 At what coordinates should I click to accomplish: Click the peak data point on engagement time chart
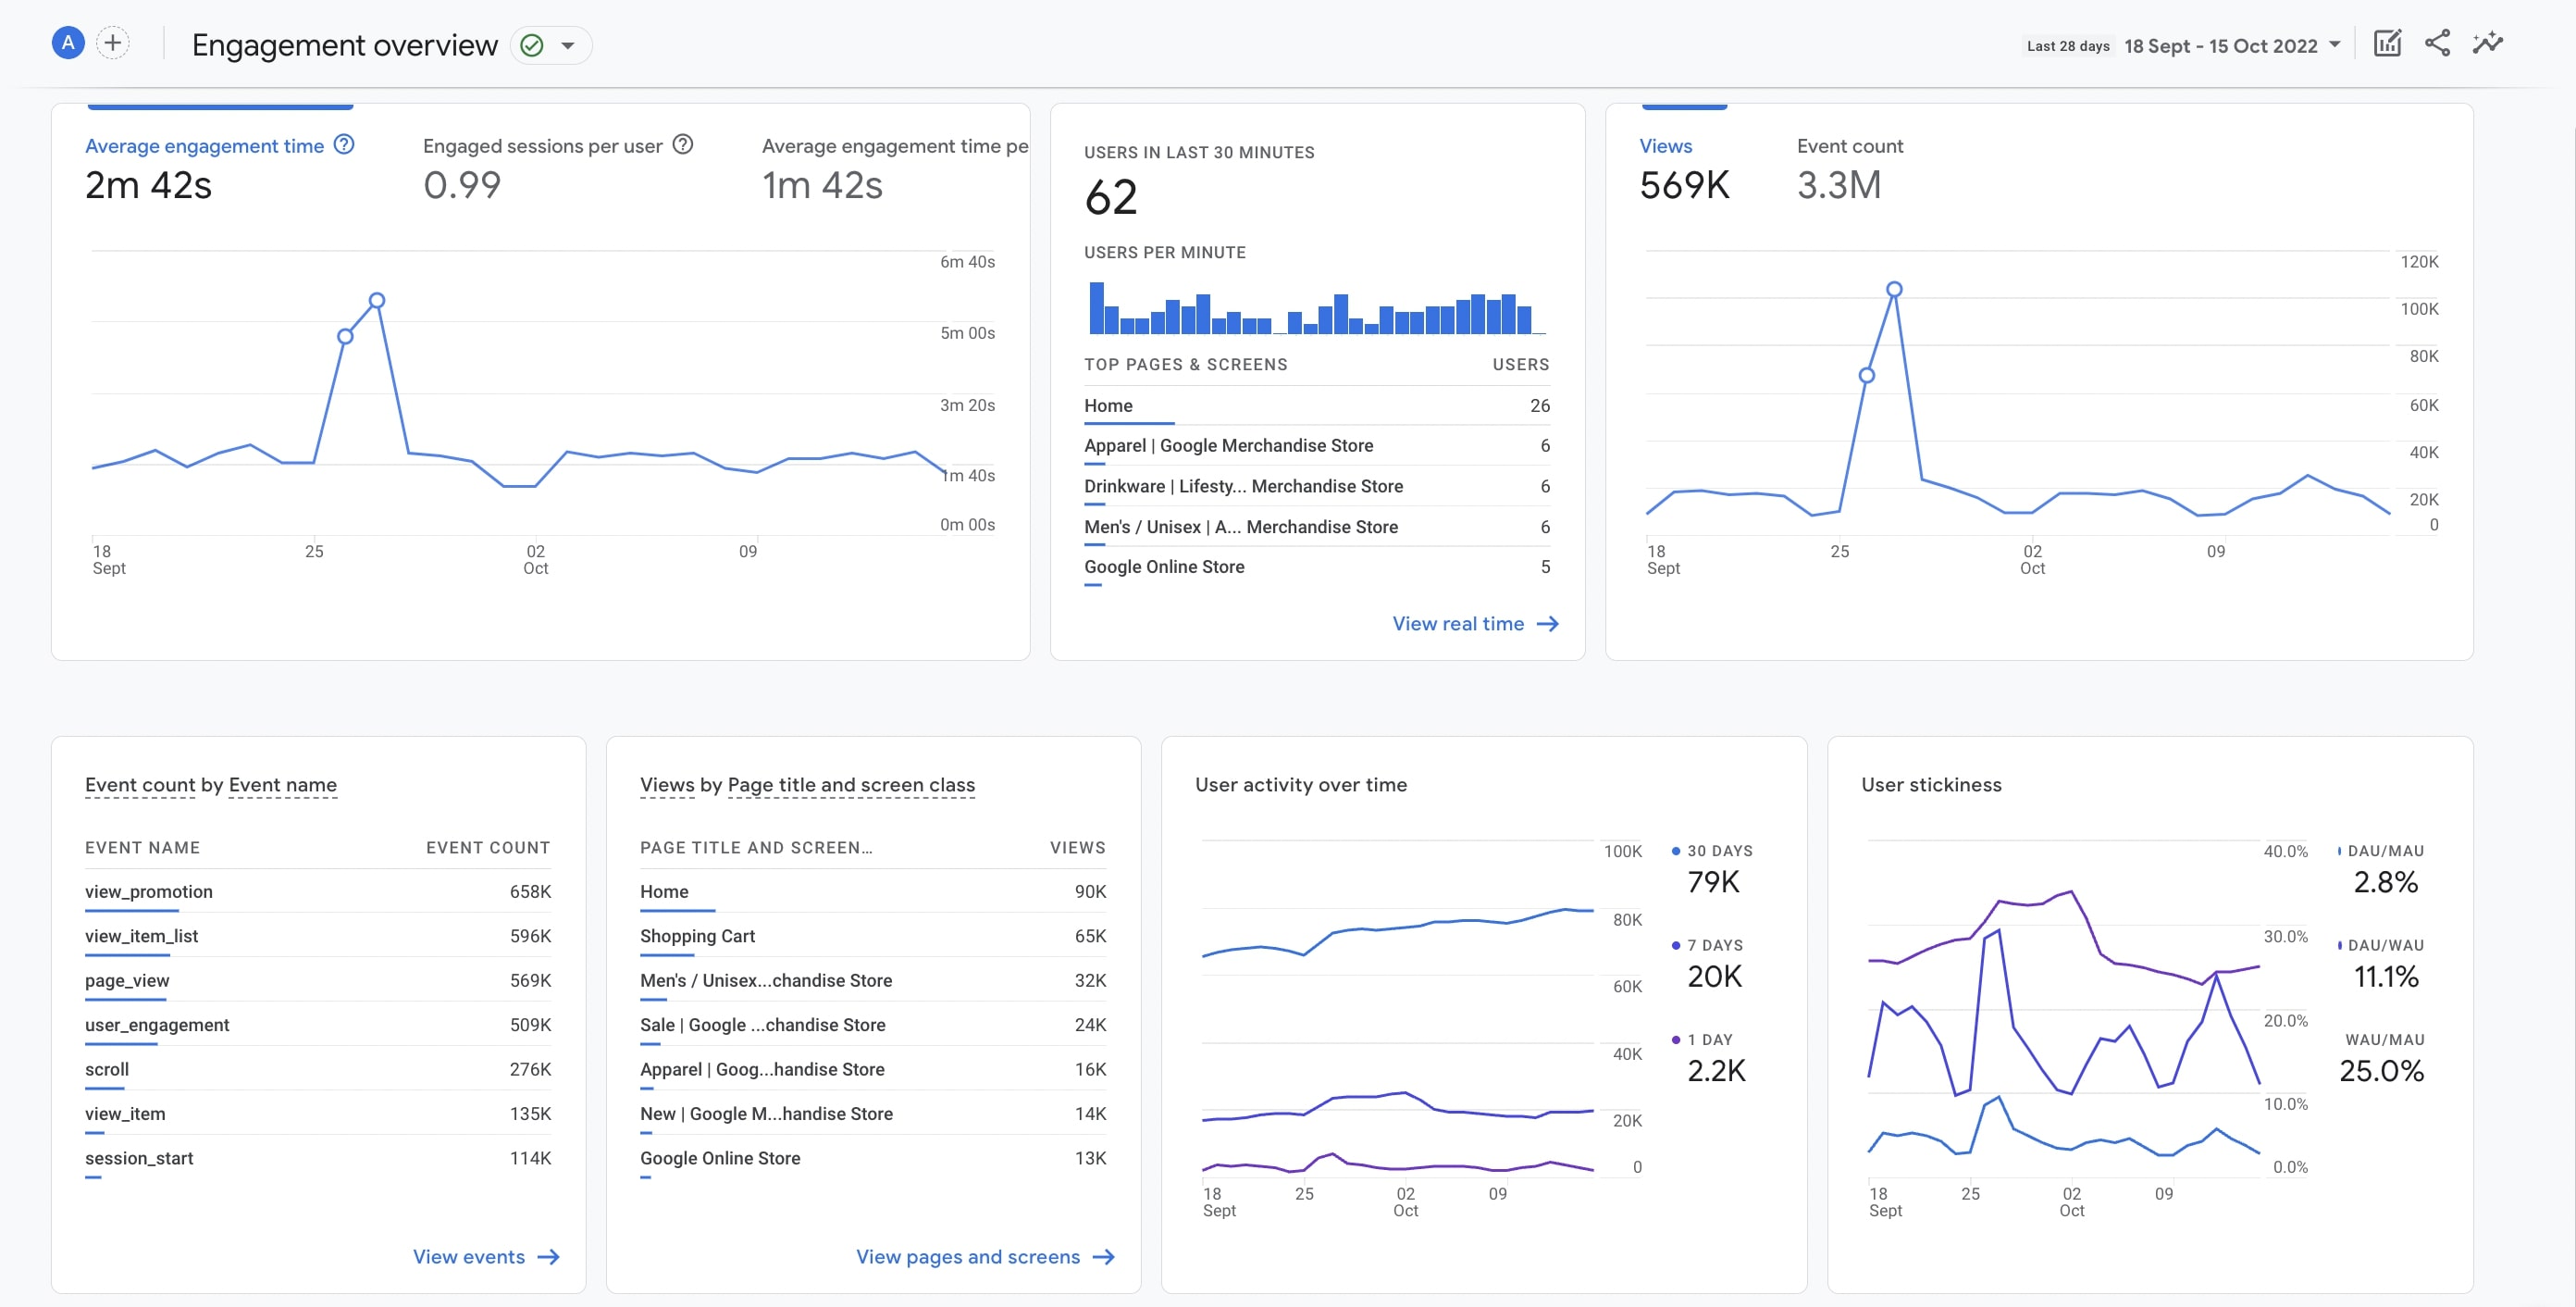click(x=377, y=300)
